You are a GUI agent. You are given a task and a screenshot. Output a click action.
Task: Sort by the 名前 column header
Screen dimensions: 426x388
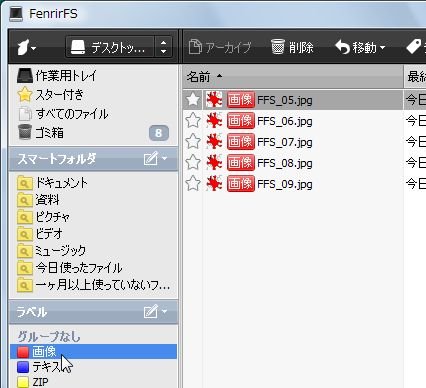[293, 77]
